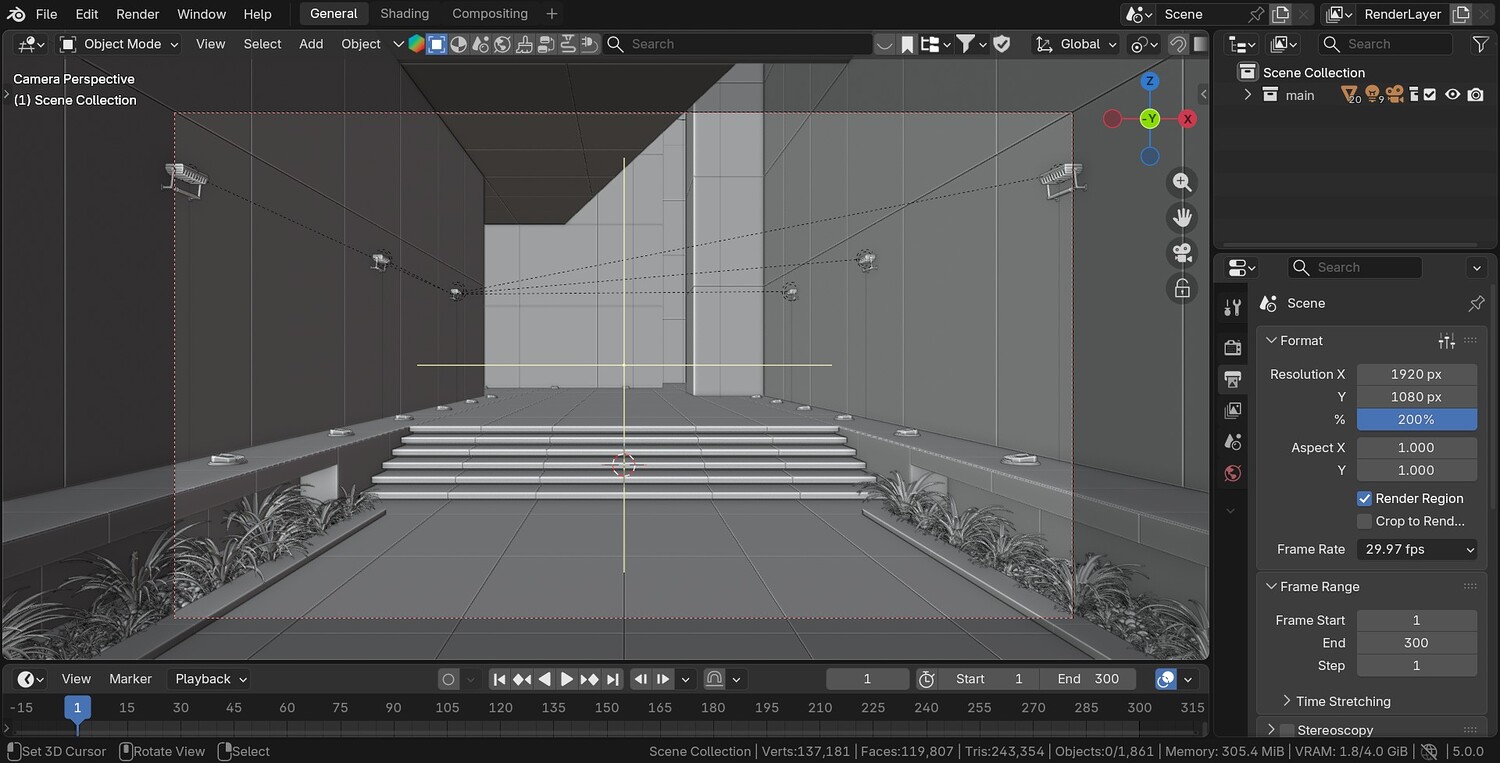Click the lock camera to view padlock
The height and width of the screenshot is (763, 1500).
tap(1182, 288)
